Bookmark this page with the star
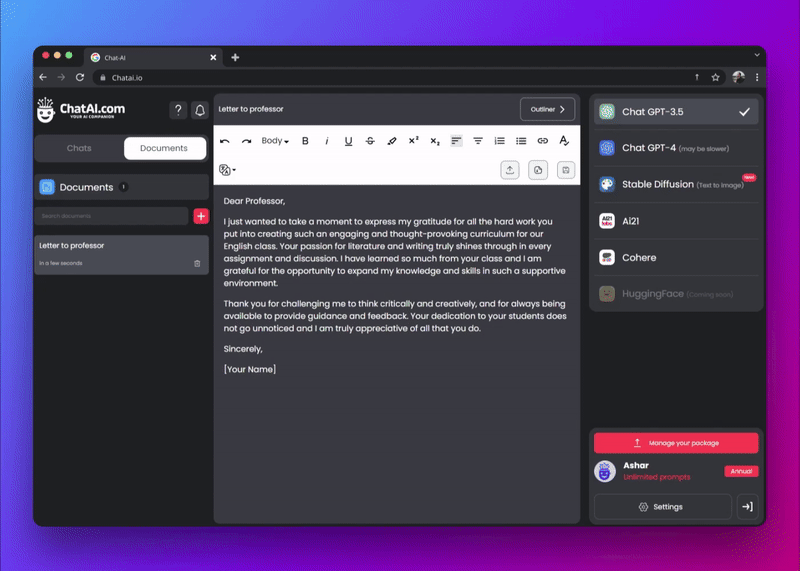This screenshot has height=571, width=800. (x=715, y=78)
